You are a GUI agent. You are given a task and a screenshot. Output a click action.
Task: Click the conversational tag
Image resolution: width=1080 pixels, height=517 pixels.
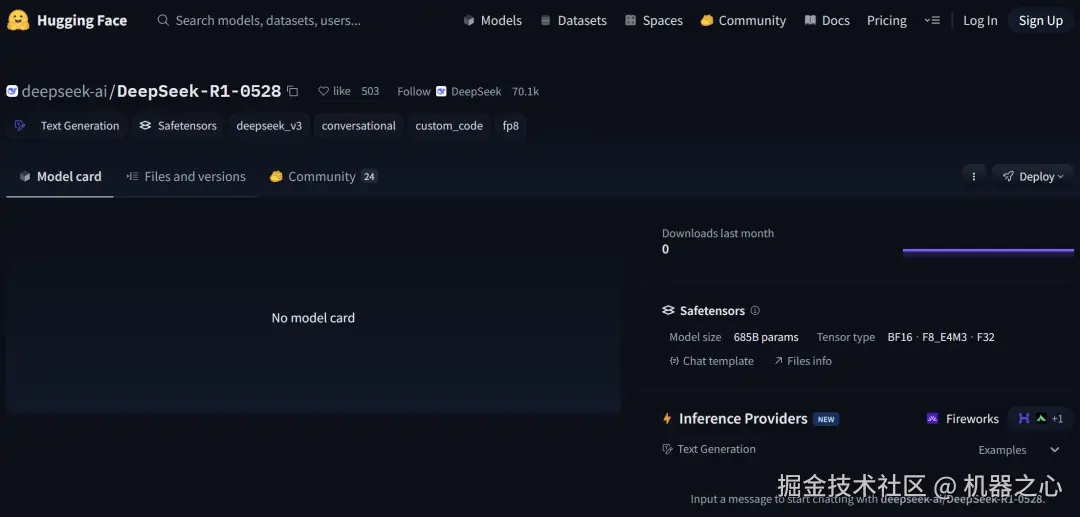(x=358, y=126)
